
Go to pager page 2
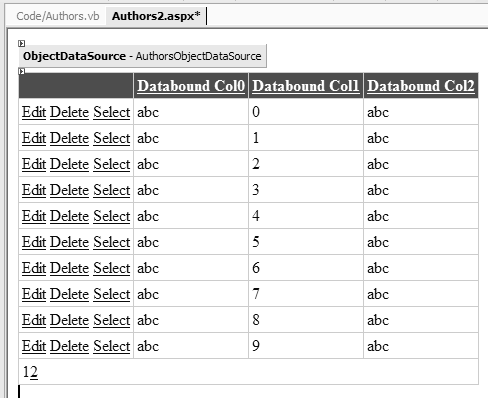(34, 372)
